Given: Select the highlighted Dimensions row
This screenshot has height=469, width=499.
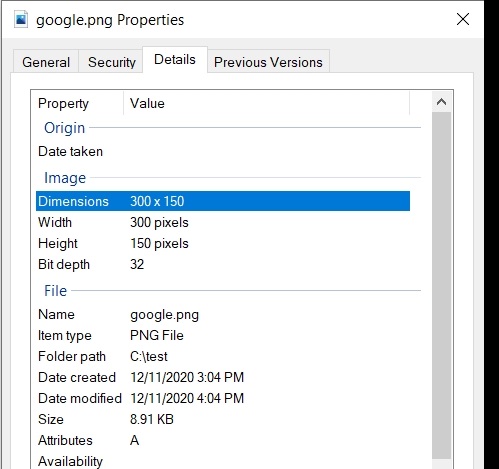Looking at the screenshot, I should click(223, 201).
